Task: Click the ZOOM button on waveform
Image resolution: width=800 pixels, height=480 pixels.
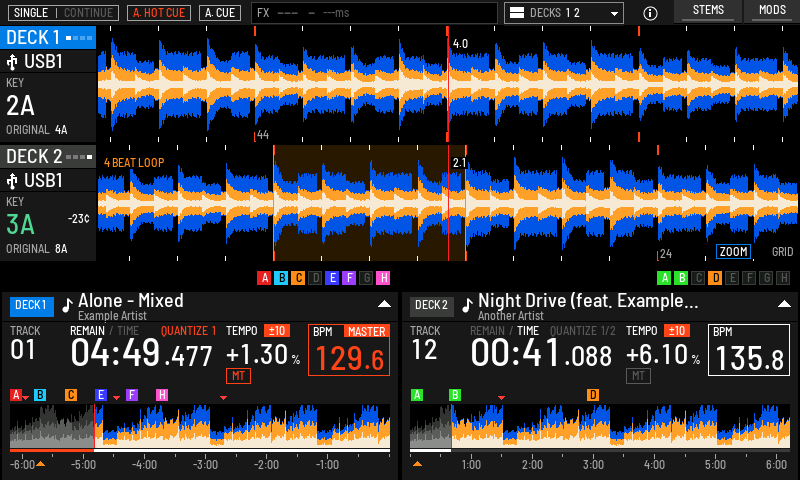Action: pos(734,251)
